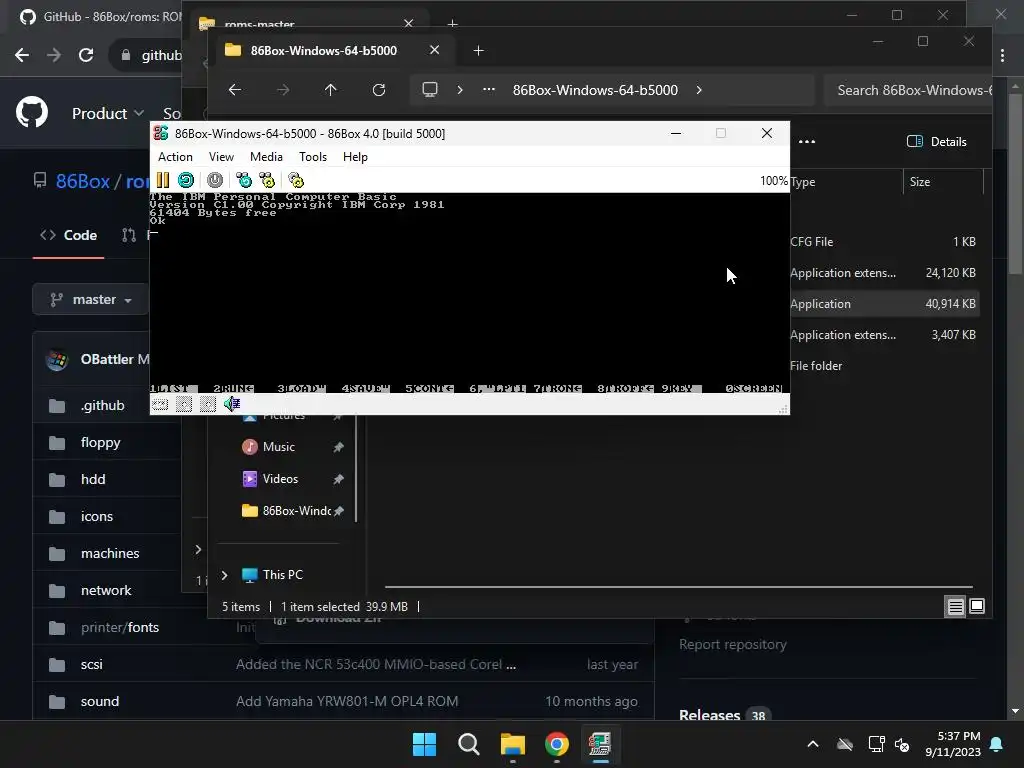Add a new tab in the 86Box-Windows-64-b5000 Explorer window
1024x768 pixels.
pyautogui.click(x=478, y=50)
